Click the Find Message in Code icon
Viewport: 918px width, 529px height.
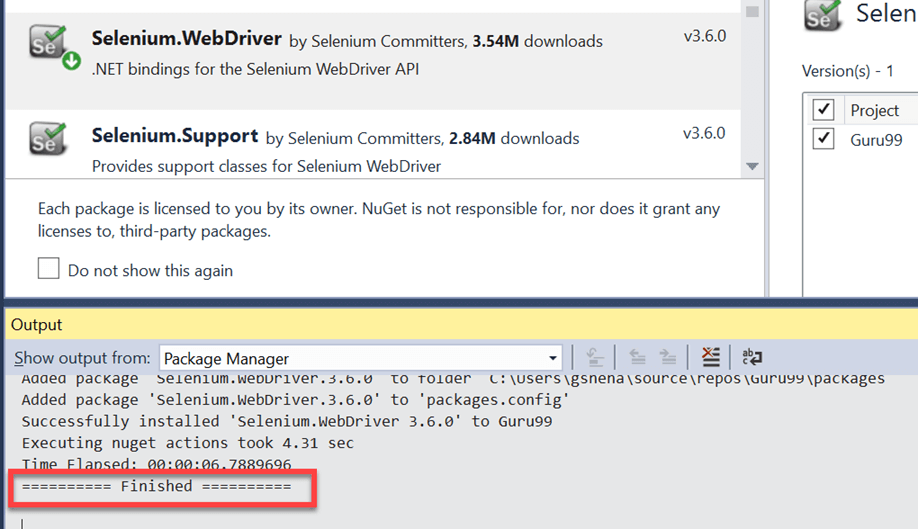pyautogui.click(x=595, y=357)
